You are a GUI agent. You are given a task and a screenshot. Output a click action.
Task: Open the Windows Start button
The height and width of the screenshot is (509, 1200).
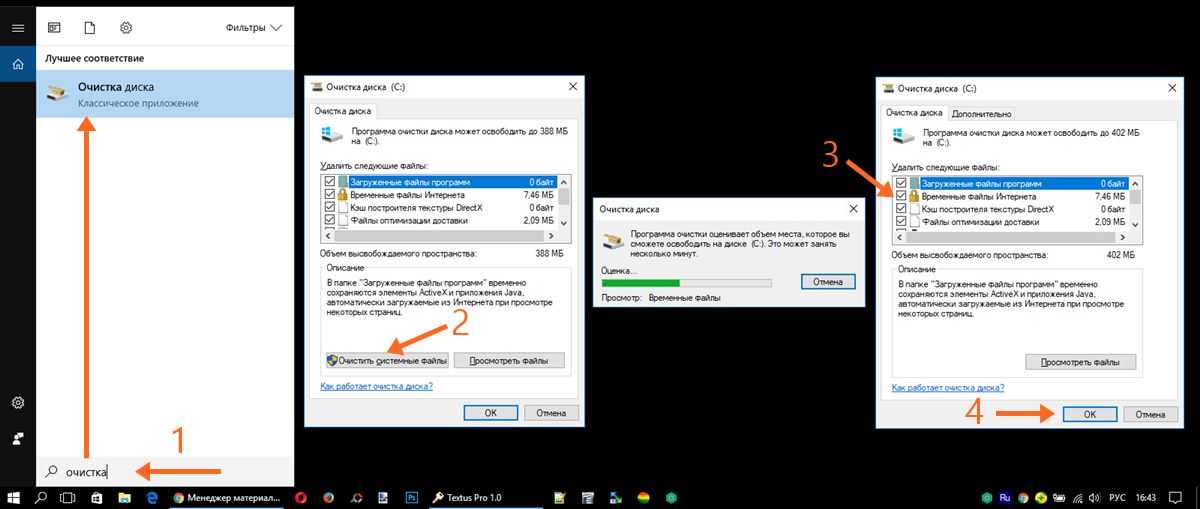pyautogui.click(x=14, y=497)
